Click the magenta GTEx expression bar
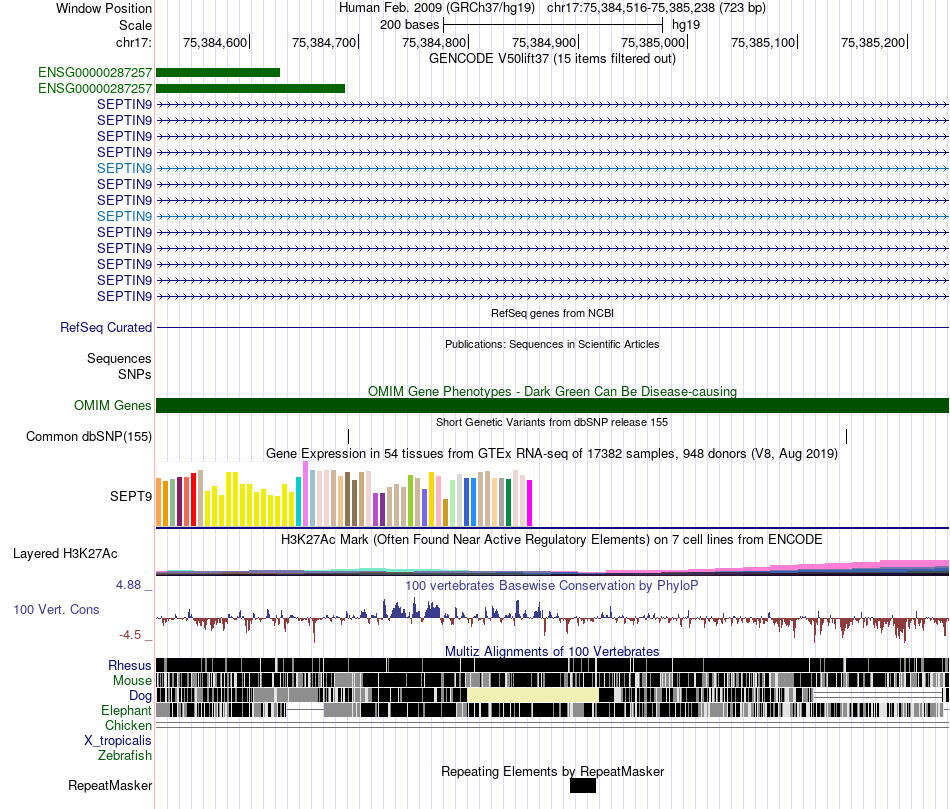The image size is (950, 809). click(530, 503)
